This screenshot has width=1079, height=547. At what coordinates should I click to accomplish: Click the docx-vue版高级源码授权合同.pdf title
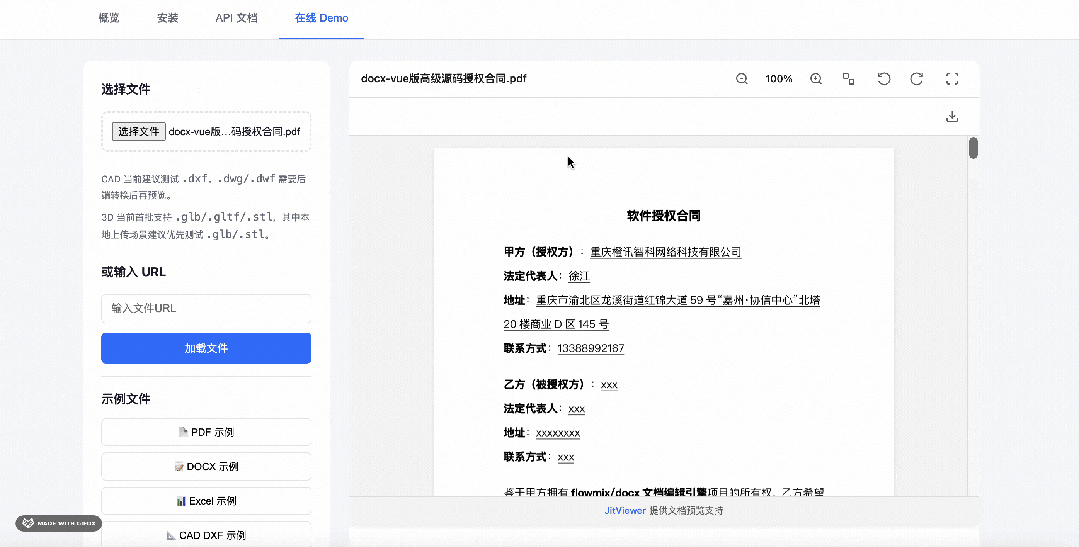[443, 78]
